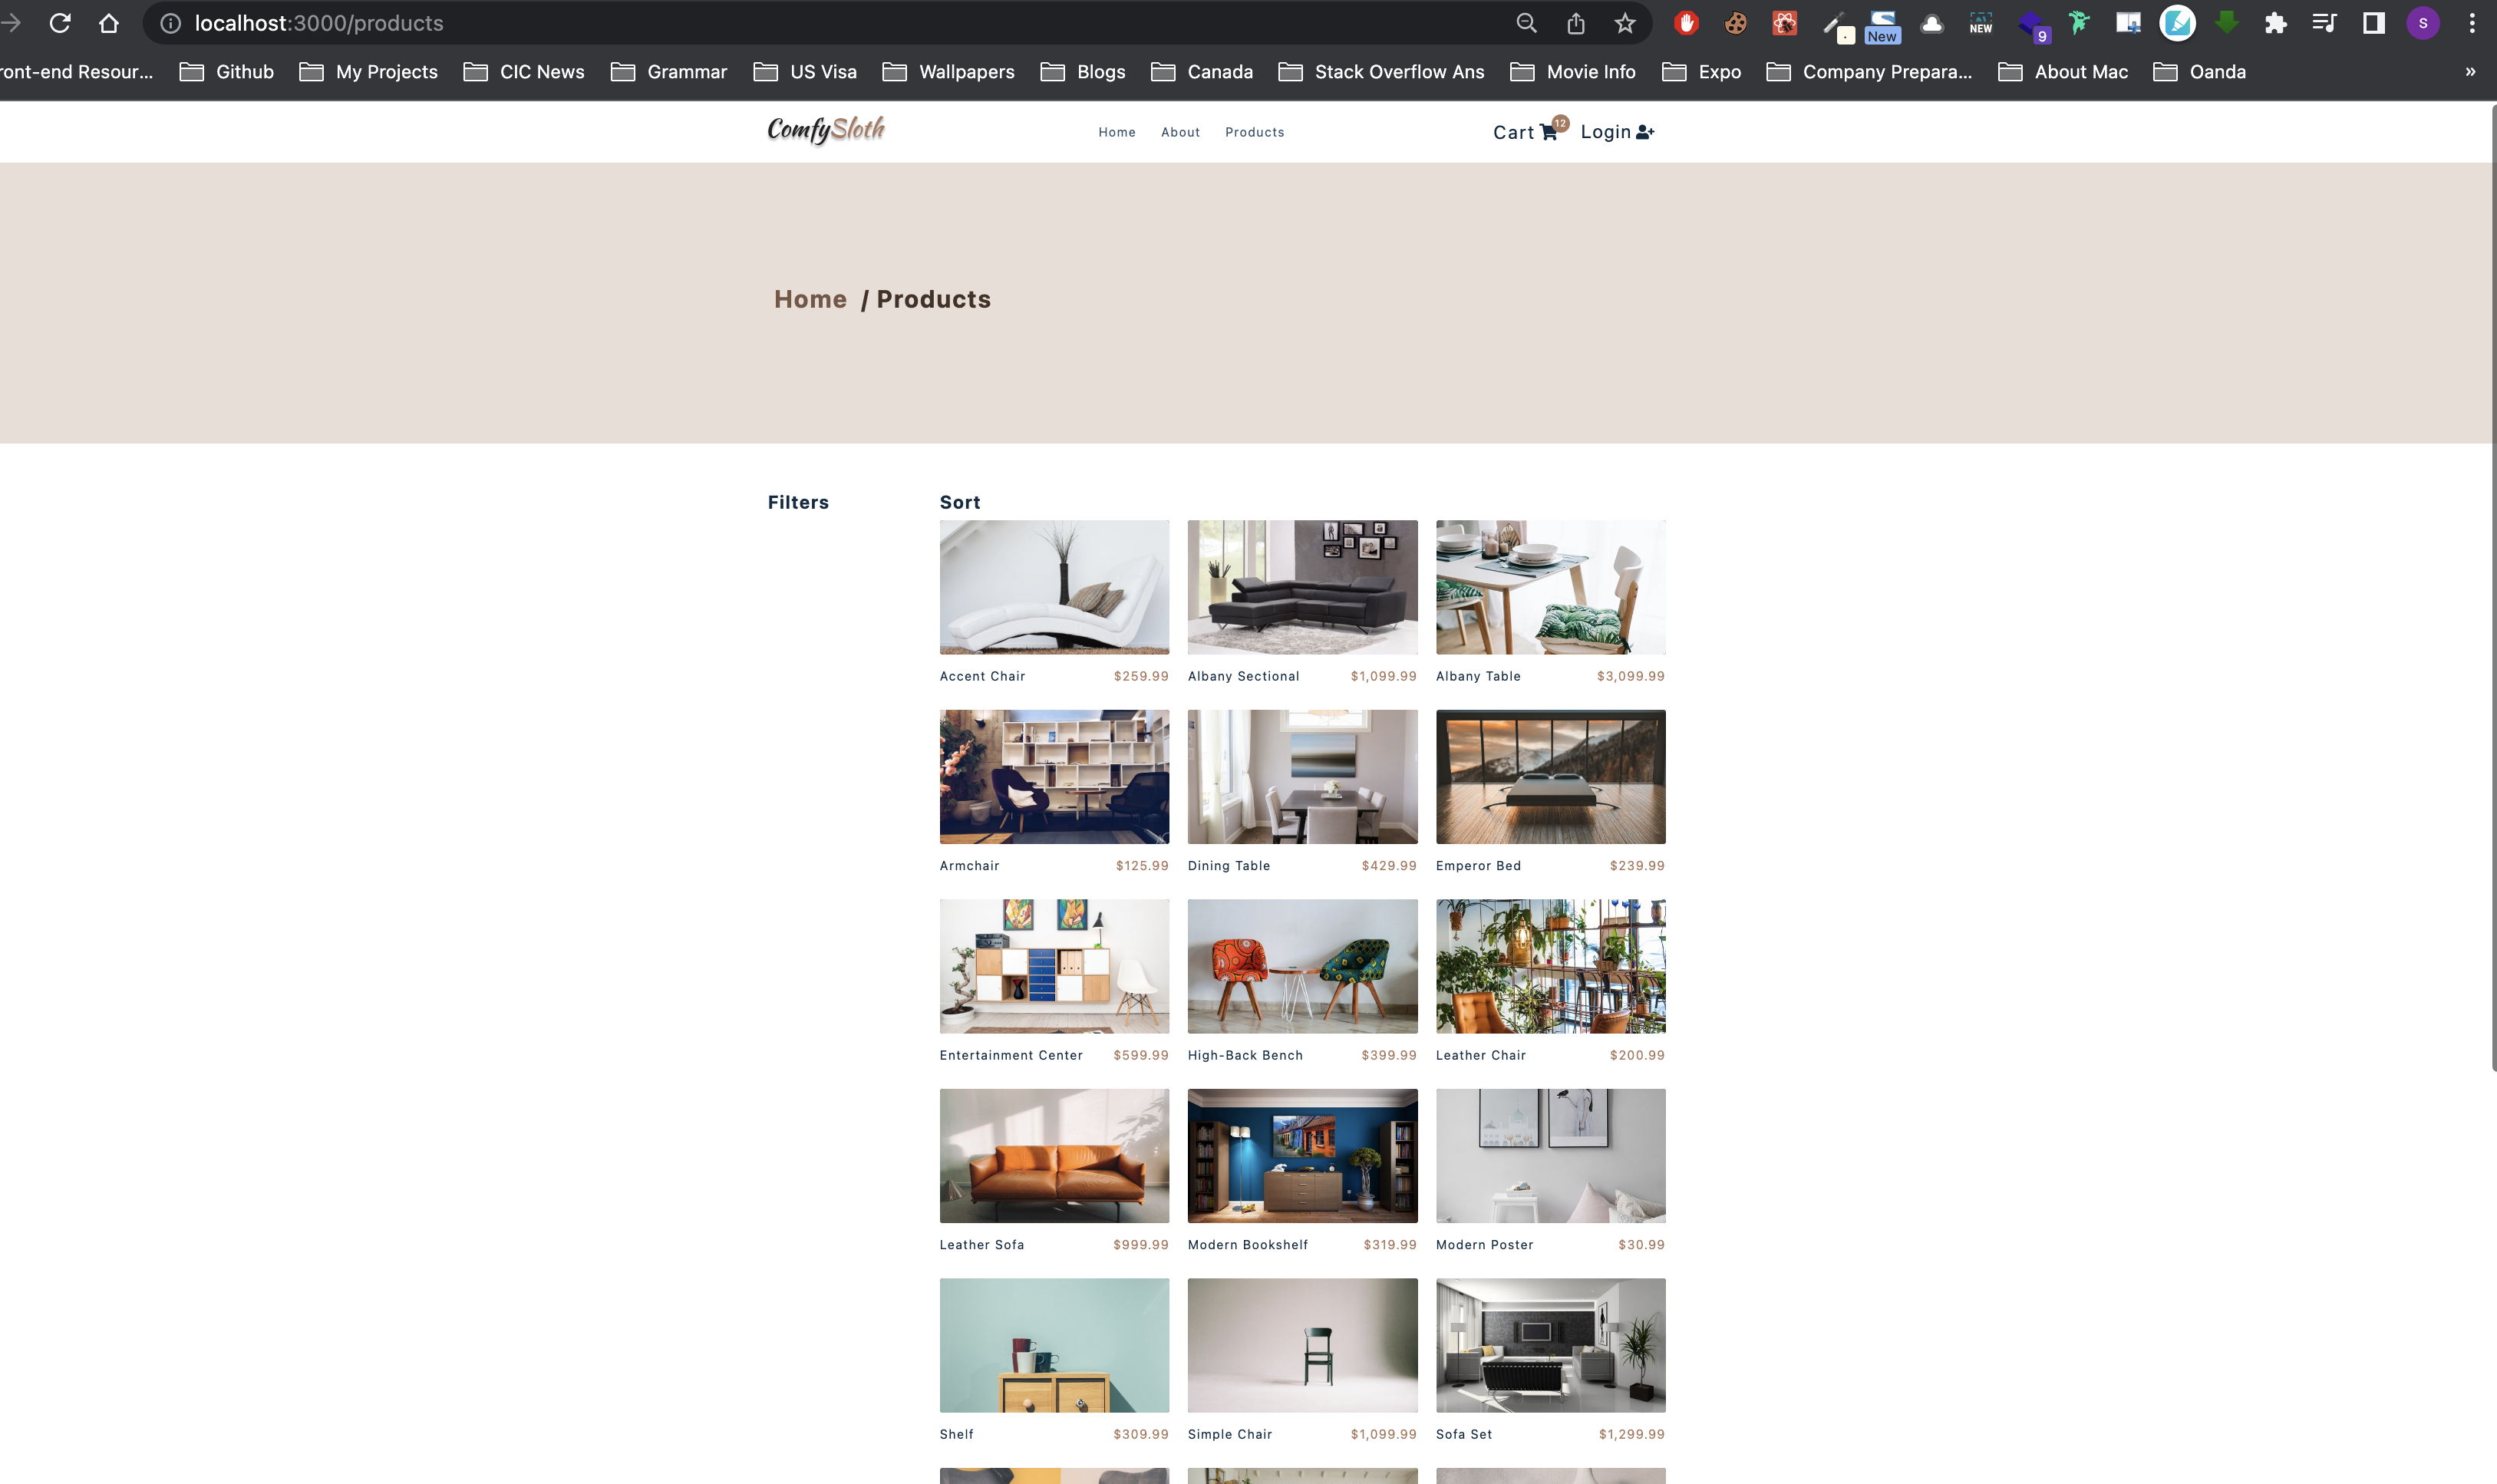Open the Extensions puzzle icon

[x=2276, y=23]
